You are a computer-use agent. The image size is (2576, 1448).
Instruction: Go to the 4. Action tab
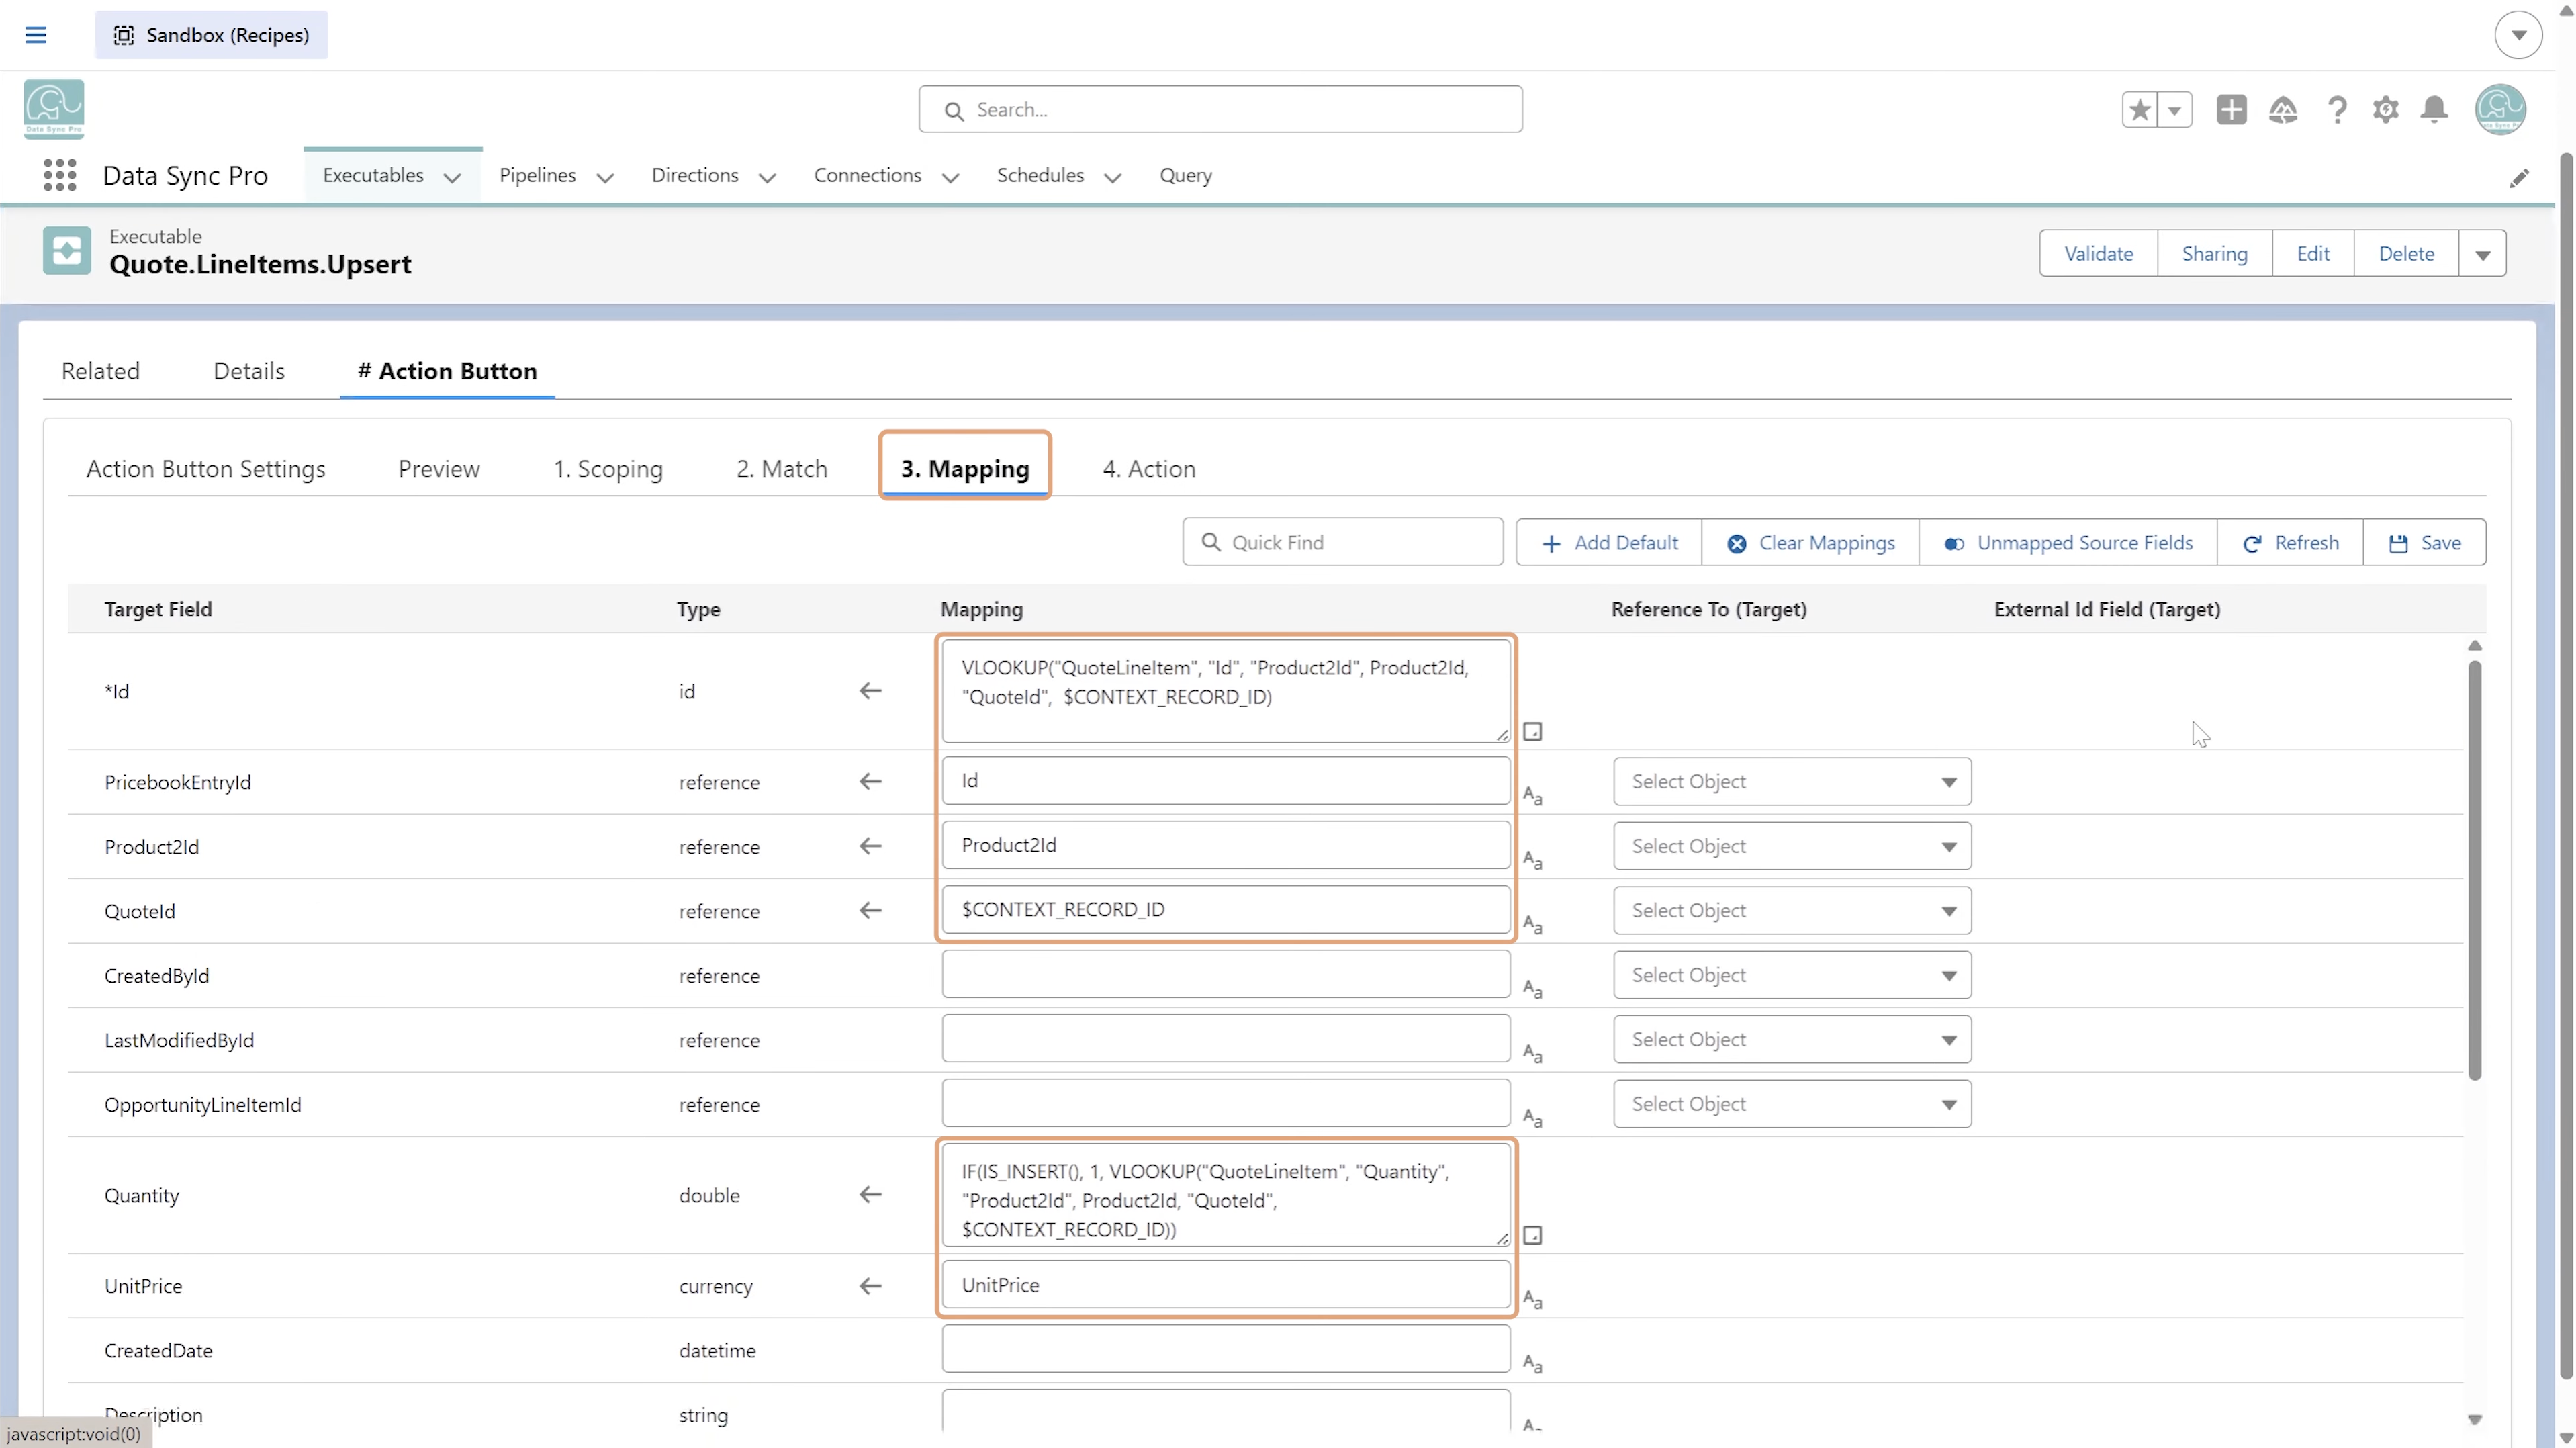point(1149,469)
